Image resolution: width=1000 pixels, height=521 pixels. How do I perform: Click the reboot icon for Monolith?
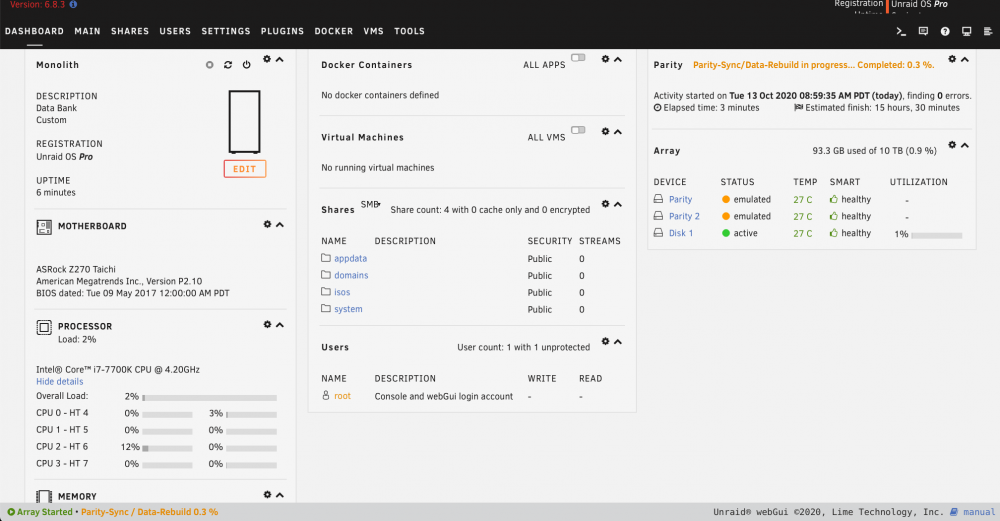(228, 65)
